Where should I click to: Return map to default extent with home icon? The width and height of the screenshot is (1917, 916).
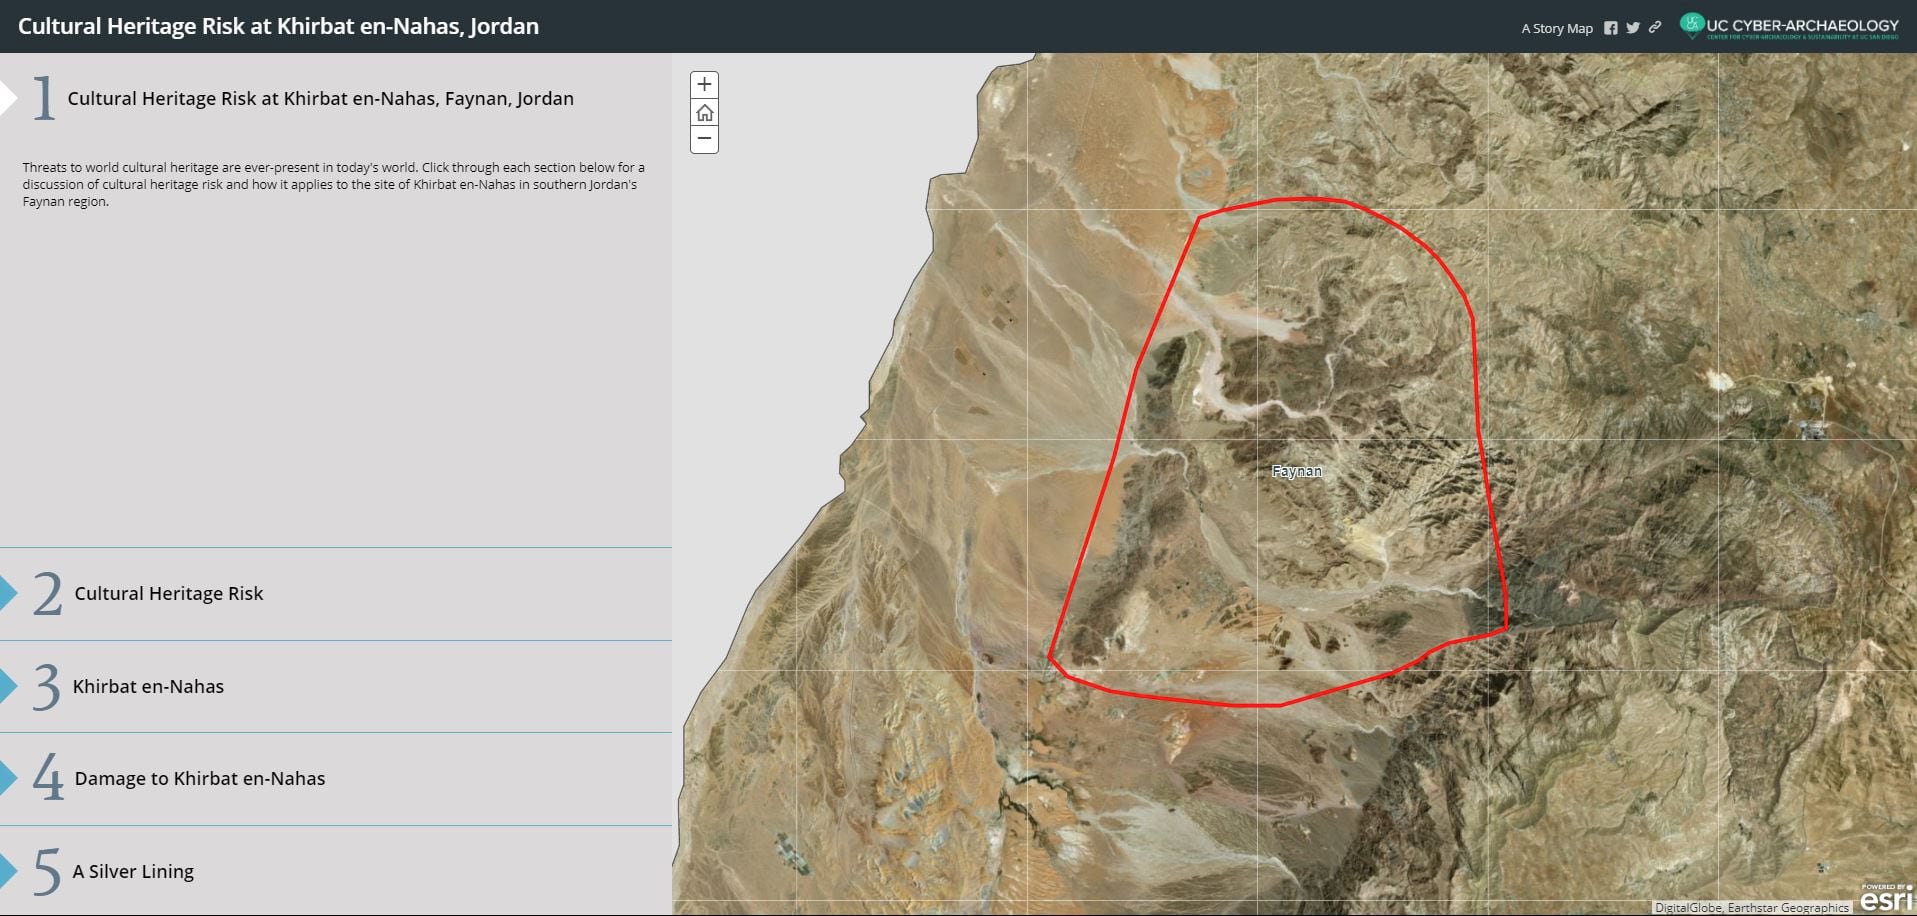click(x=705, y=112)
